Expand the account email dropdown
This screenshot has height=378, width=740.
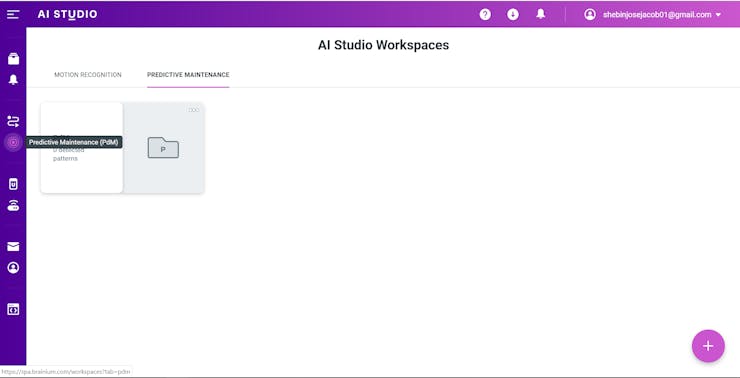pyautogui.click(x=718, y=15)
